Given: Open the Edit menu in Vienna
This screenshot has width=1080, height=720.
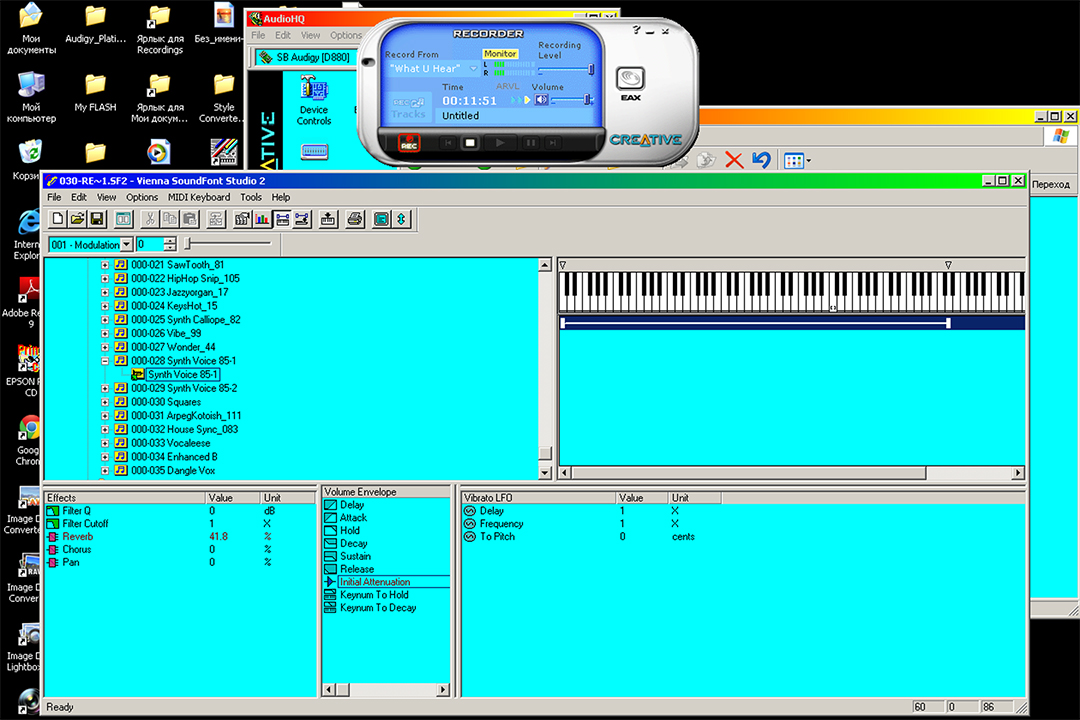Looking at the screenshot, I should pyautogui.click(x=79, y=197).
